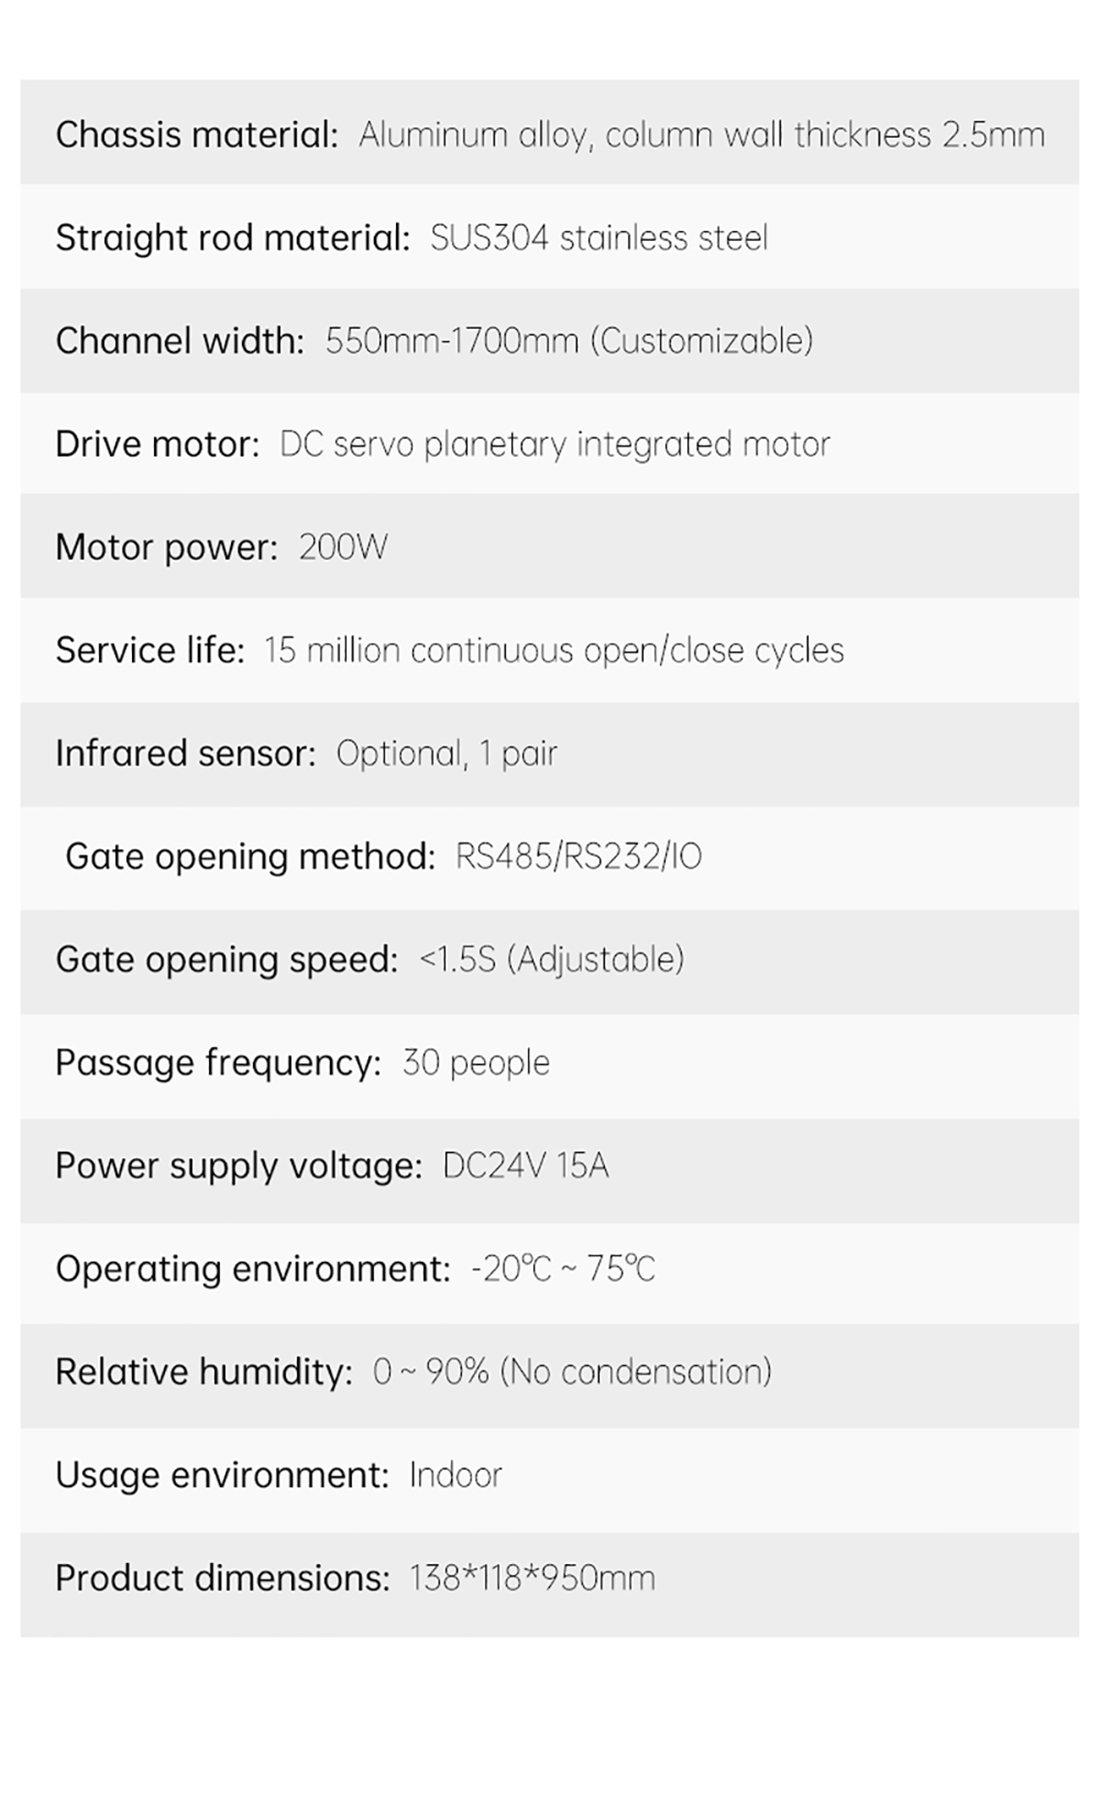Click the "Operating environment:" label
The width and height of the screenshot is (1100, 1794).
point(253,1268)
